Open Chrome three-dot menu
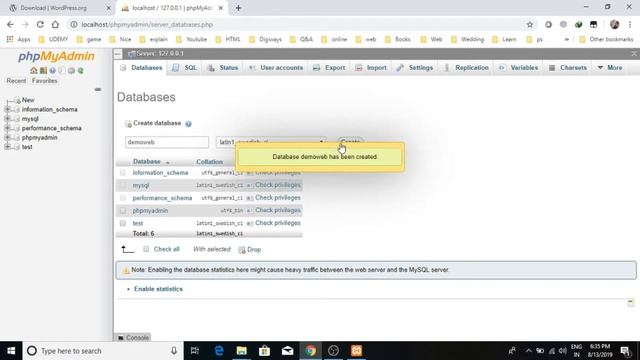This screenshot has height=360, width=640. tap(630, 24)
